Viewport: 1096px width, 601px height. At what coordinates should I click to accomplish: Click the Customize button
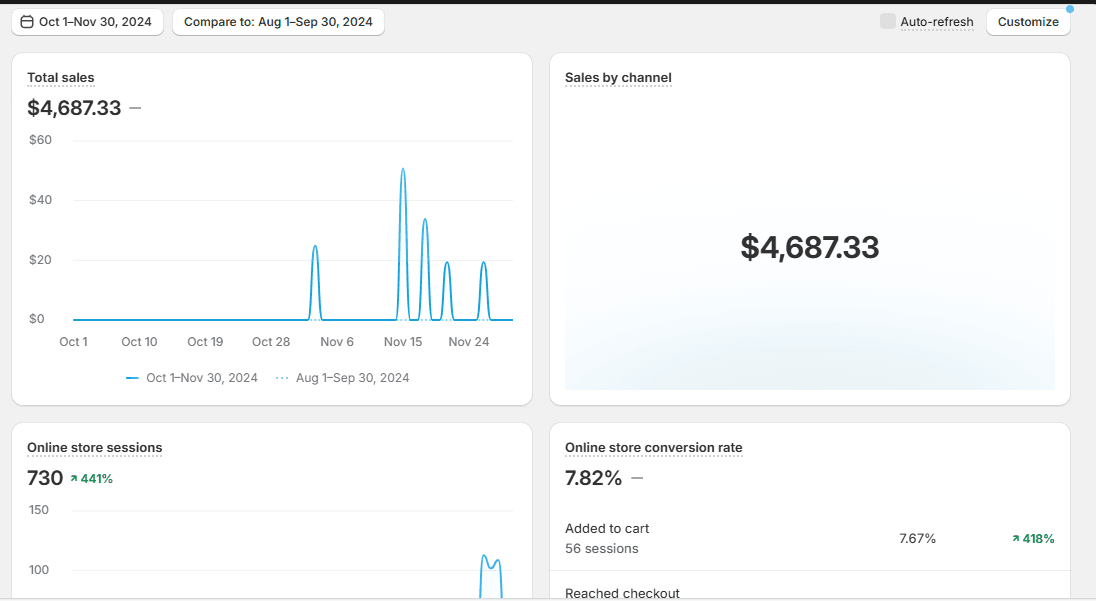click(1027, 22)
